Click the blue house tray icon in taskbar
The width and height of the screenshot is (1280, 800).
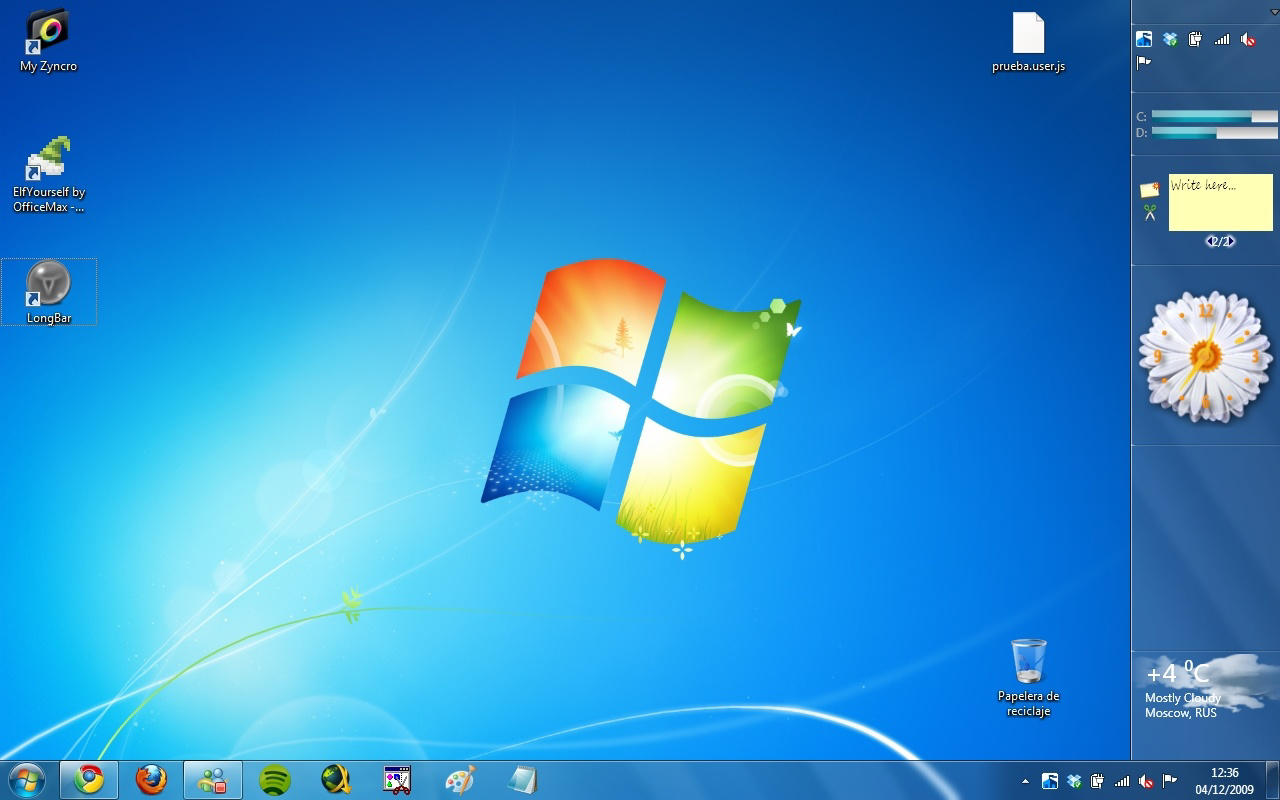point(1049,781)
